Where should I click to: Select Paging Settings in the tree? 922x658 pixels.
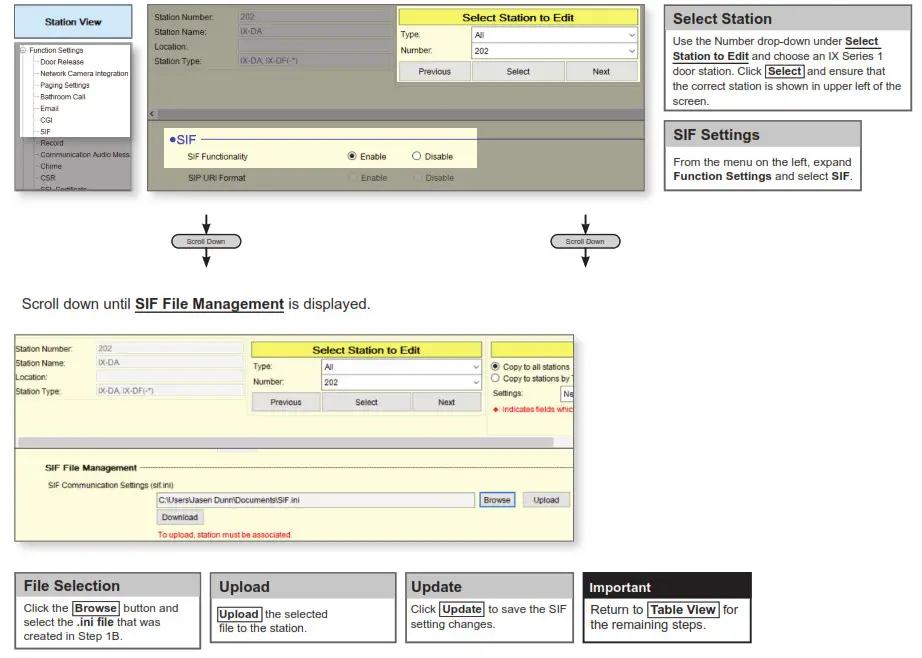pyautogui.click(x=65, y=85)
